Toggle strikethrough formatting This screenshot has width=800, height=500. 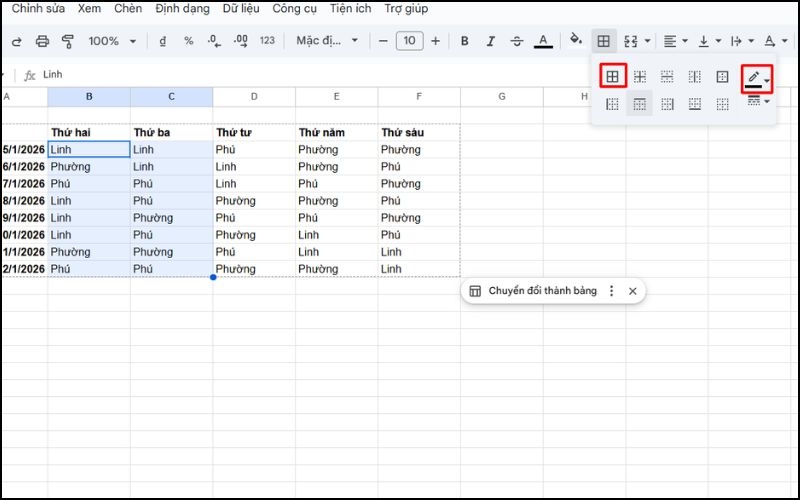click(x=516, y=41)
